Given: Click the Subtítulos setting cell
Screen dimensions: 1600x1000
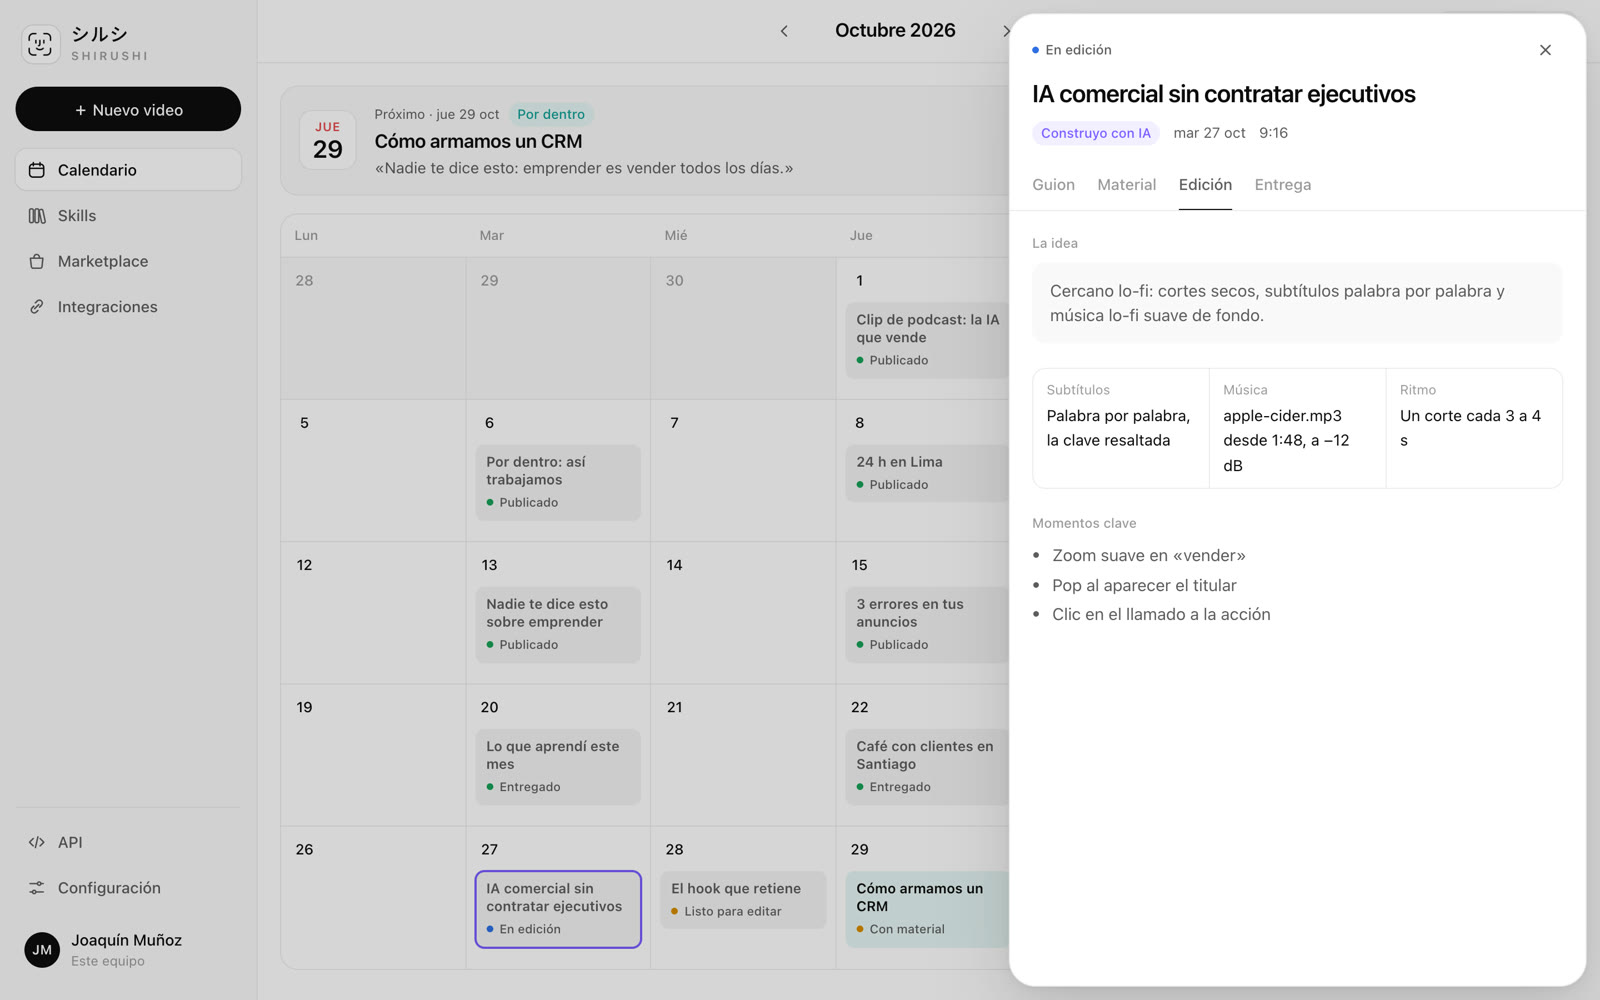Looking at the screenshot, I should (x=1121, y=428).
